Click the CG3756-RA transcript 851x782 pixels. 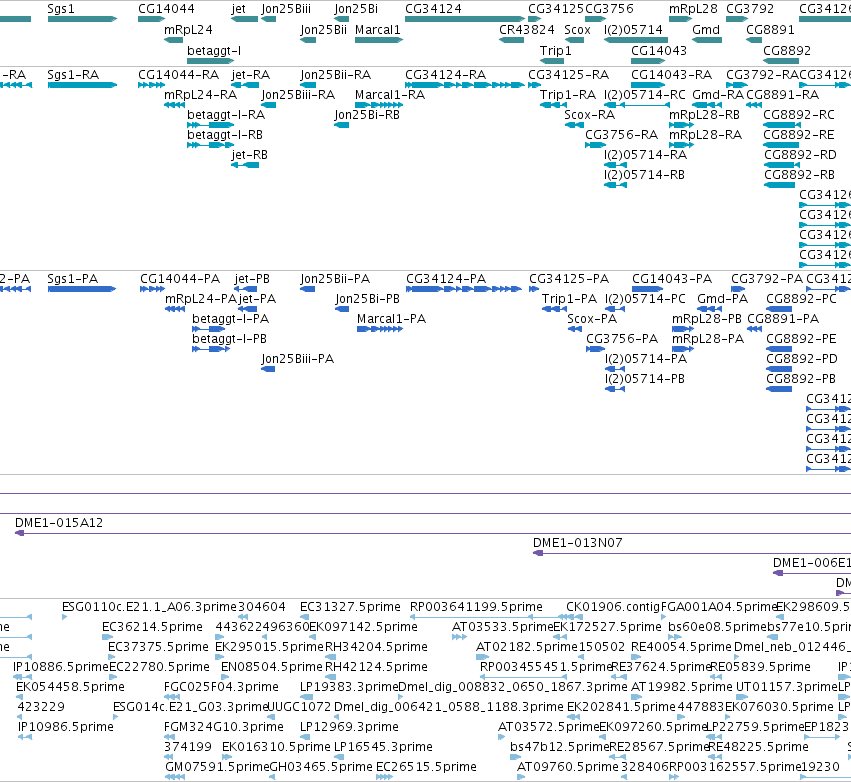pos(595,145)
